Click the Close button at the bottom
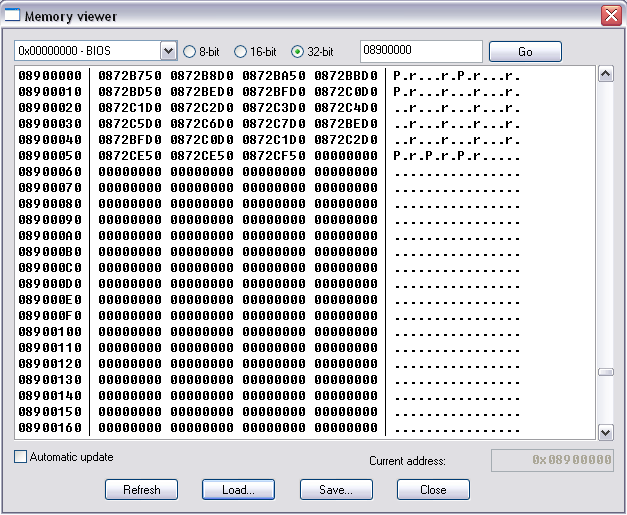627x515 pixels. tap(433, 490)
